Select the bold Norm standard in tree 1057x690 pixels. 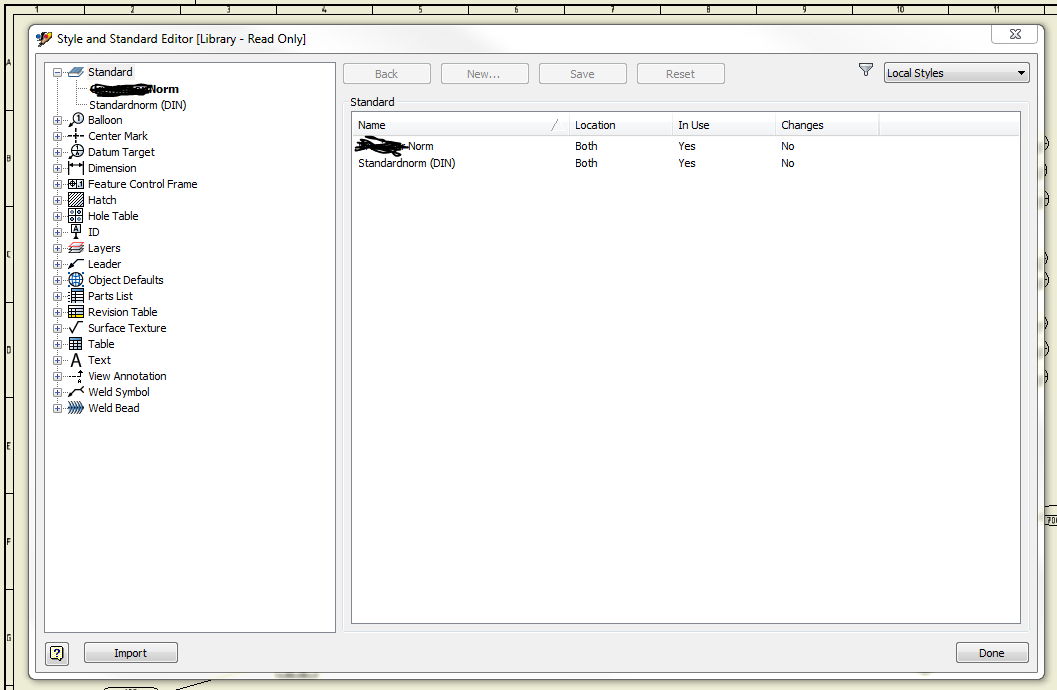[x=134, y=89]
